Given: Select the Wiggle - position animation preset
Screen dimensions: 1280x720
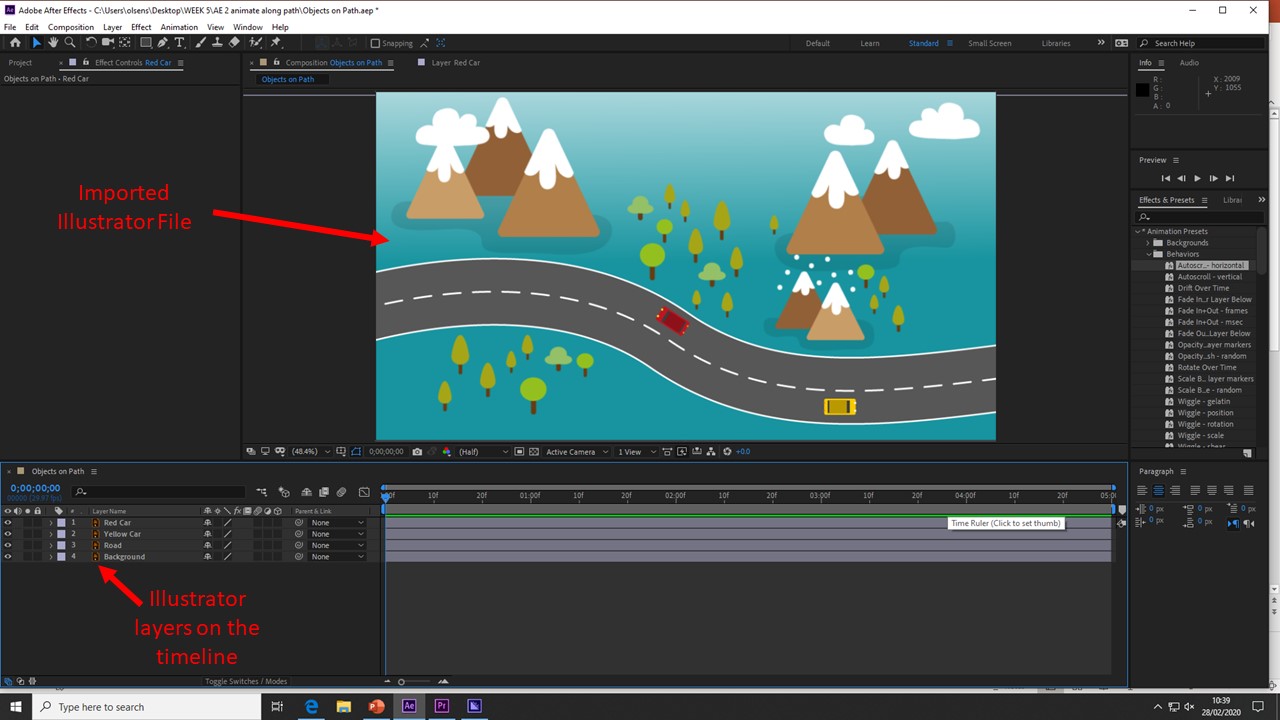Looking at the screenshot, I should (x=1205, y=412).
